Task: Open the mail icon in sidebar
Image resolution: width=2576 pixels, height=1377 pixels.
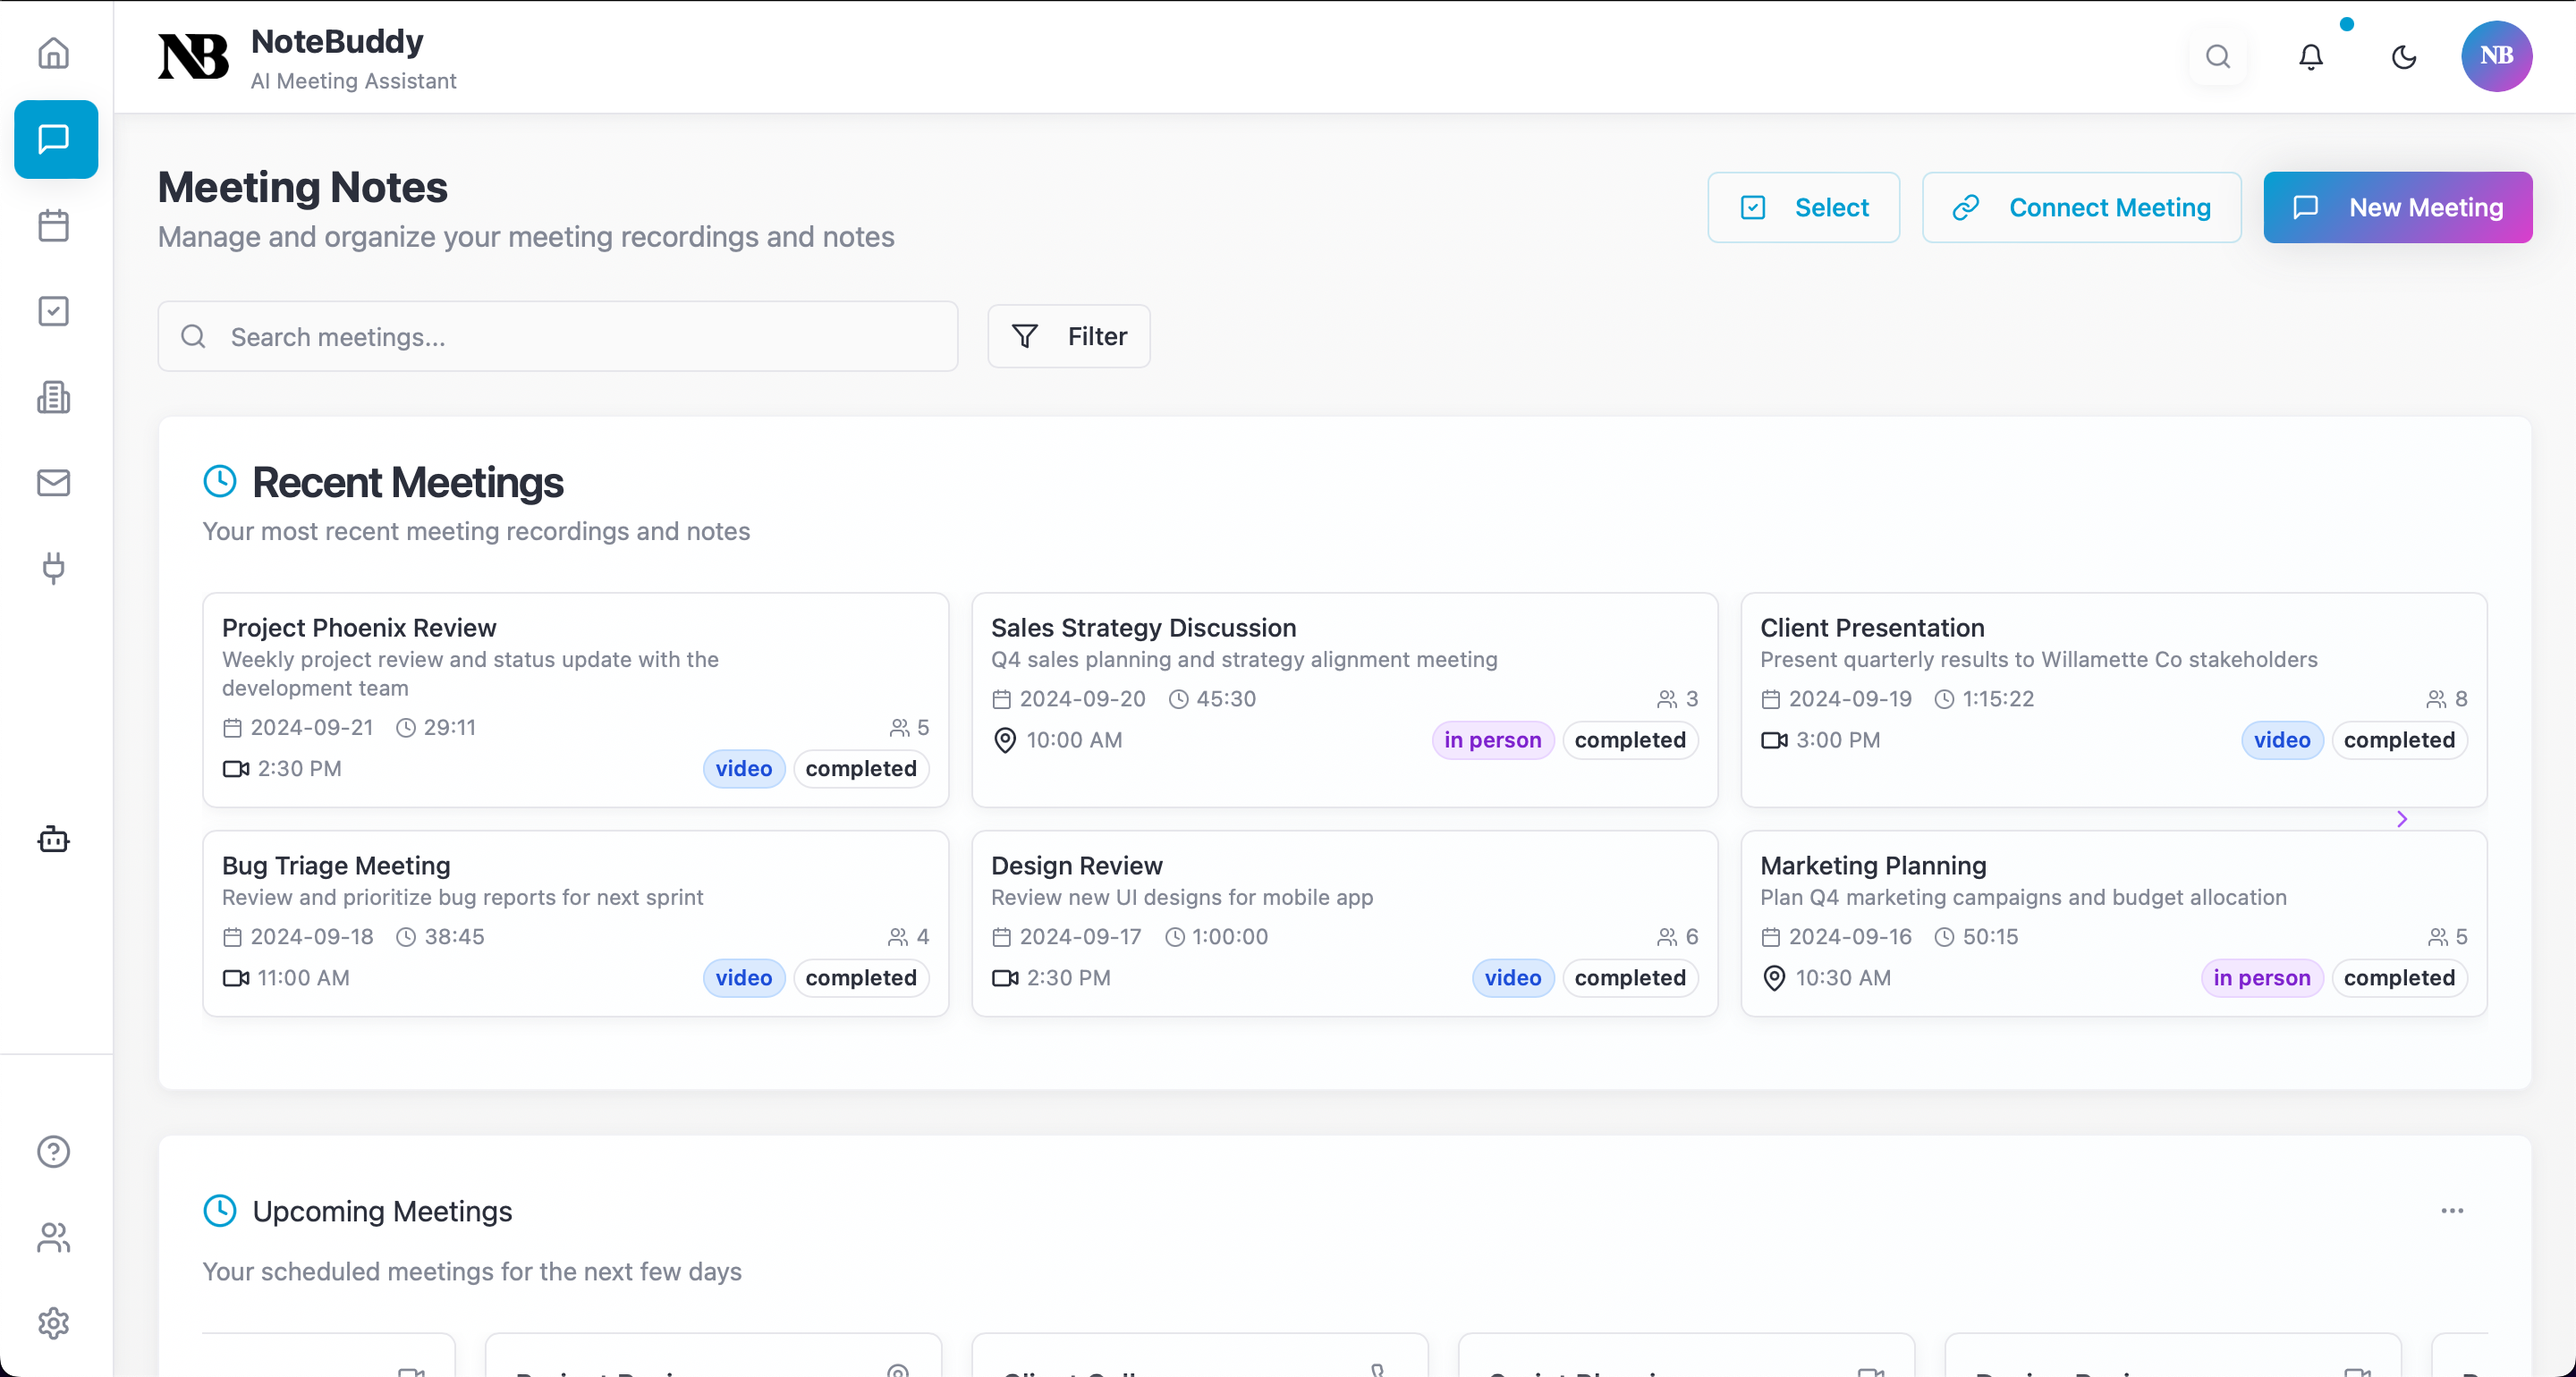Action: (54, 483)
